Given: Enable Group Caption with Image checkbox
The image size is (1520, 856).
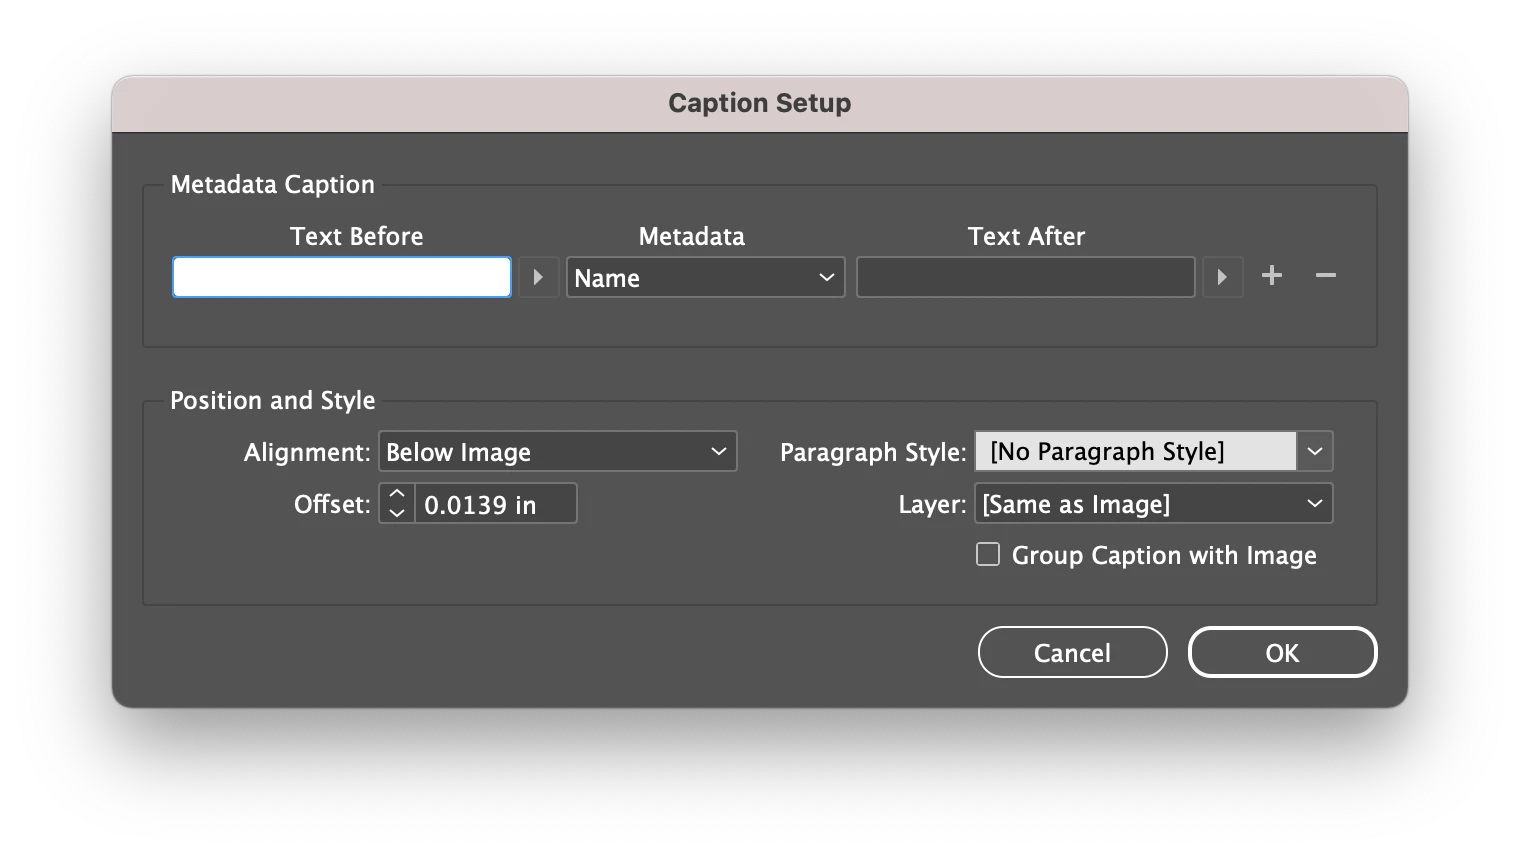Looking at the screenshot, I should (988, 554).
